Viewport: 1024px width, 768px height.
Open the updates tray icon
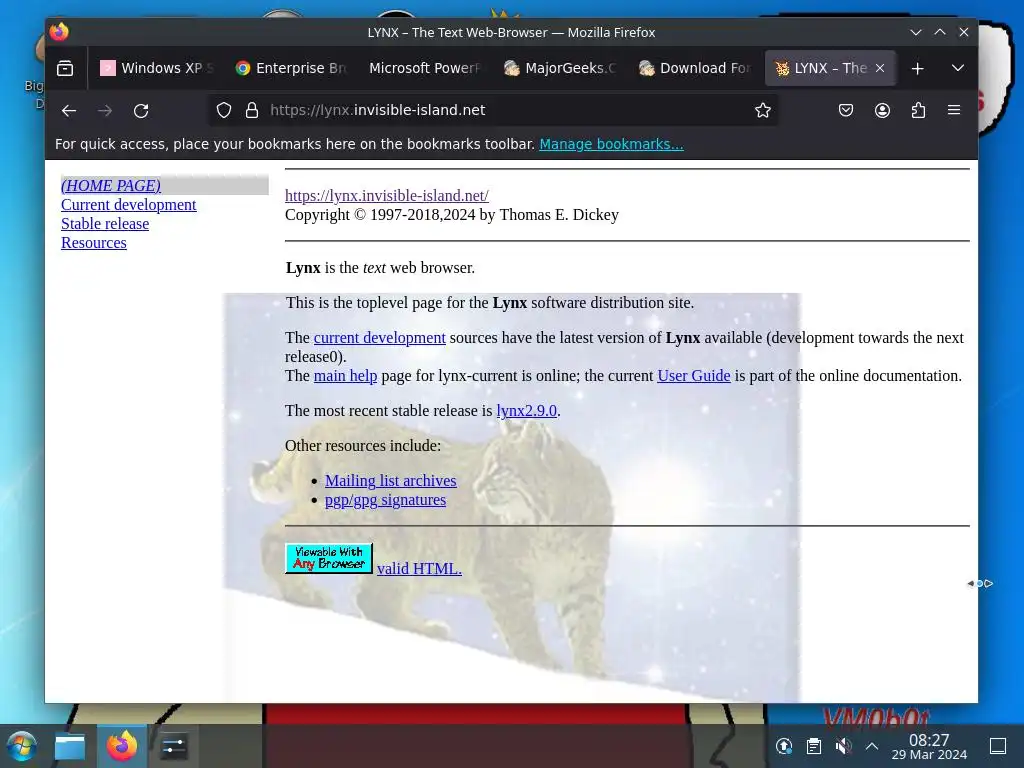pos(784,746)
